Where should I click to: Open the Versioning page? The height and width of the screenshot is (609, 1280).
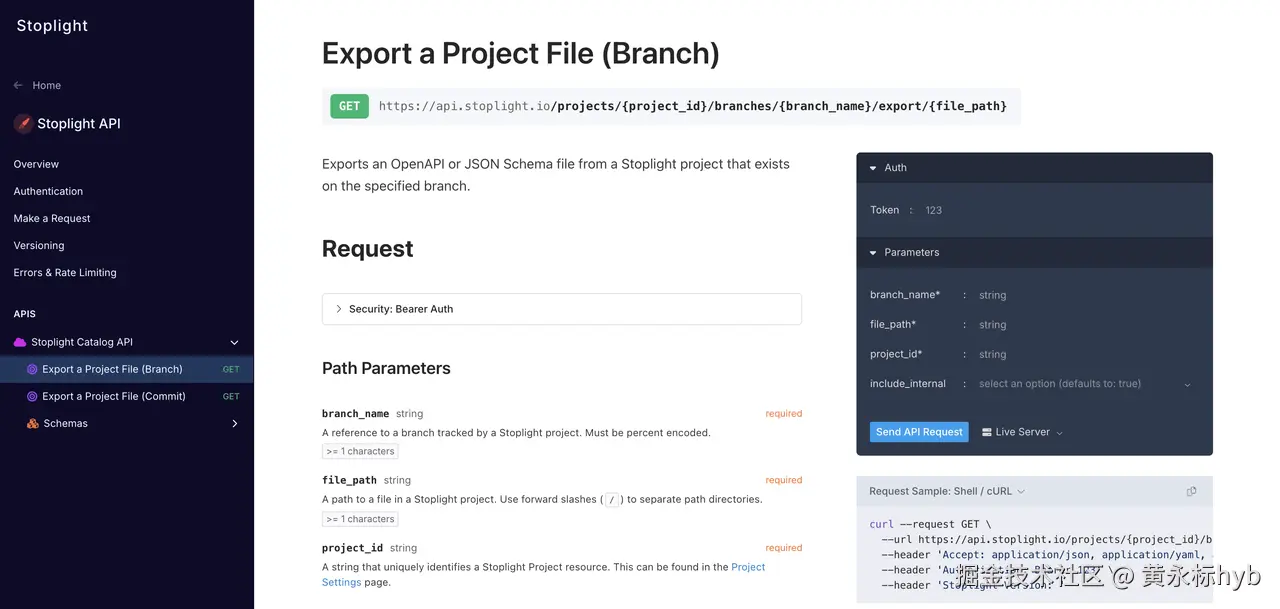pyautogui.click(x=39, y=245)
